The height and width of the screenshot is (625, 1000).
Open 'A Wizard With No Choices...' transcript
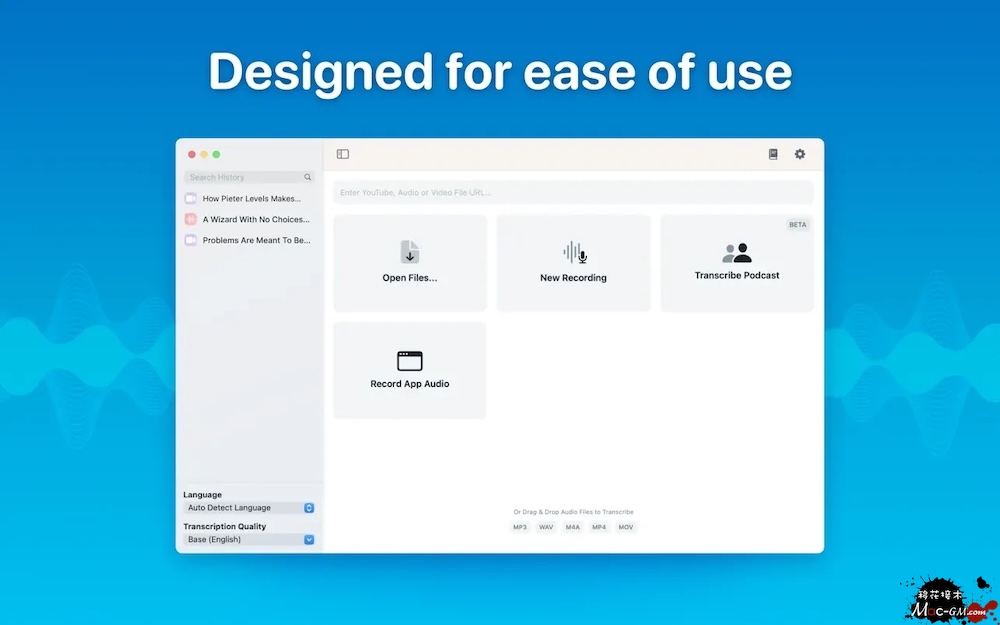(256, 219)
